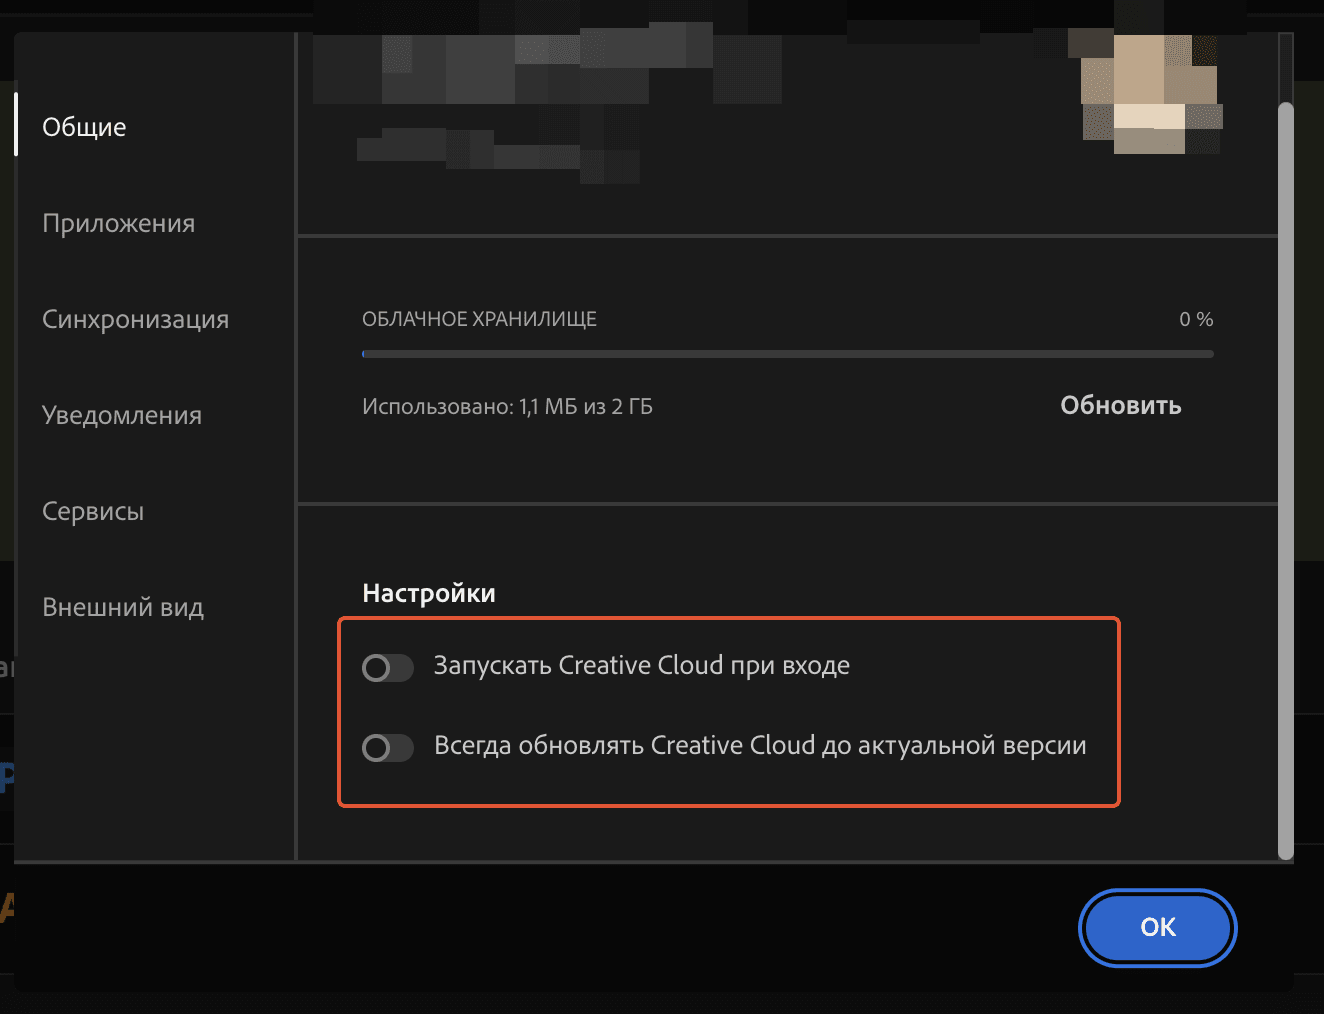
Task: Open the Сервисы settings tab
Action: 93,511
